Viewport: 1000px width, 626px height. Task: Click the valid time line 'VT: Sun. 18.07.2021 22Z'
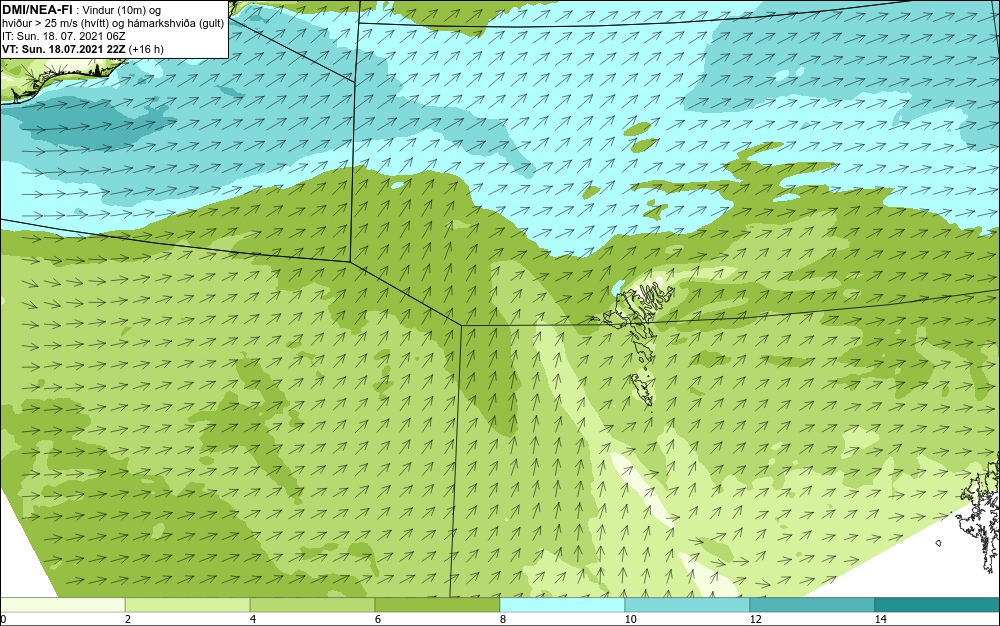pyautogui.click(x=64, y=49)
